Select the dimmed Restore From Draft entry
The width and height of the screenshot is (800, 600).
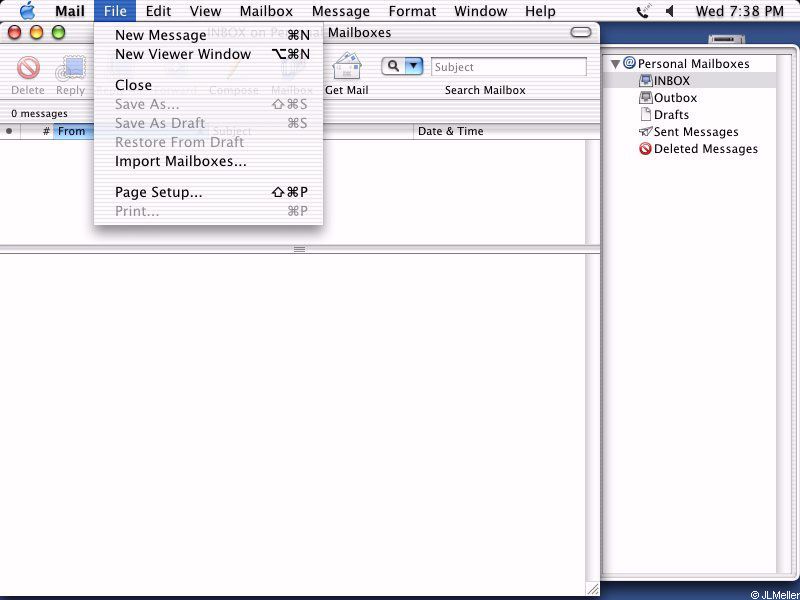tap(209, 142)
